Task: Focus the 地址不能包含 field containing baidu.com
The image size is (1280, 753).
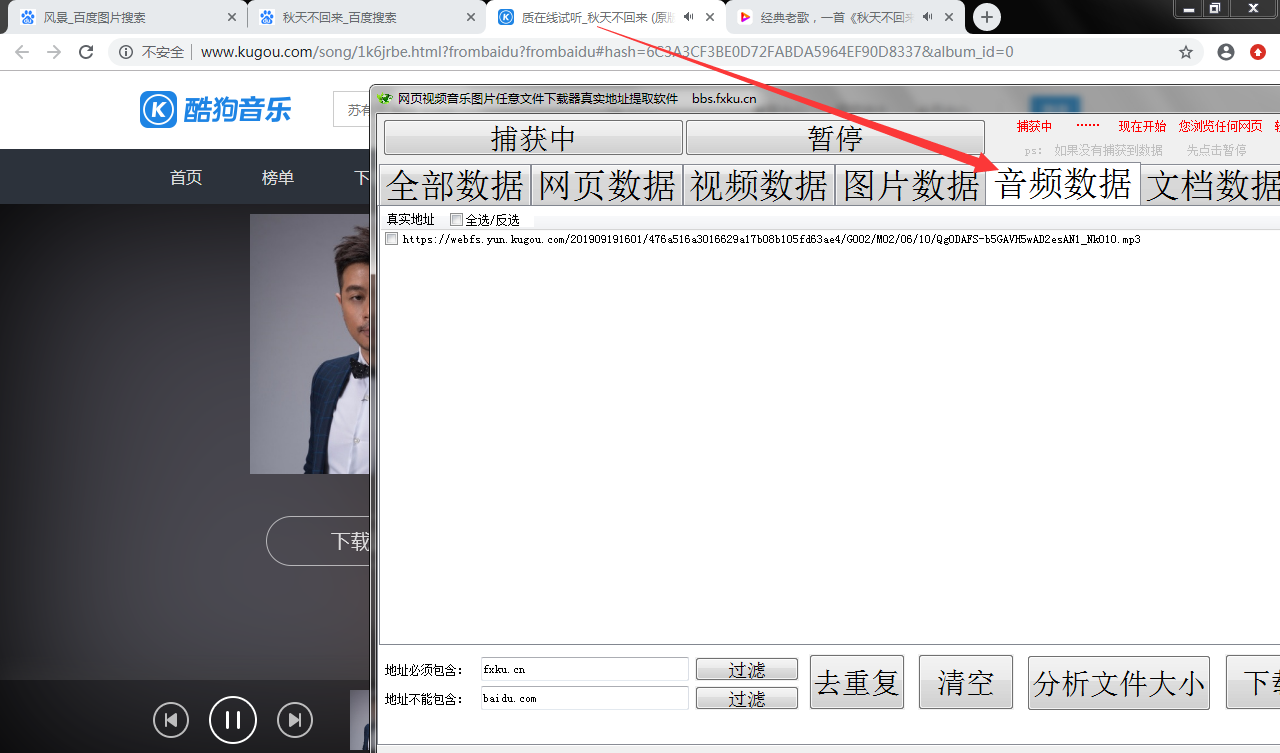Action: click(x=585, y=698)
